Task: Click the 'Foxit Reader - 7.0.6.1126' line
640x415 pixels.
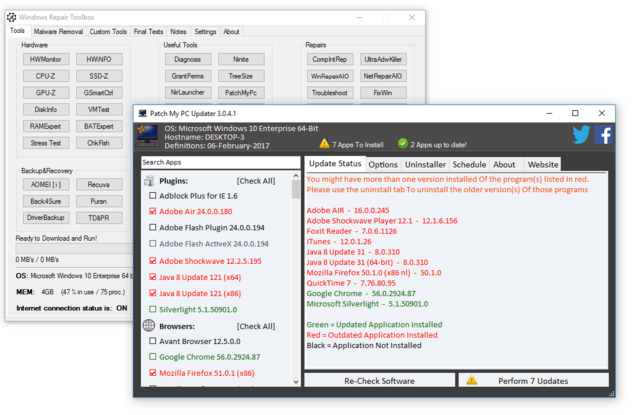Action: pyautogui.click(x=351, y=231)
